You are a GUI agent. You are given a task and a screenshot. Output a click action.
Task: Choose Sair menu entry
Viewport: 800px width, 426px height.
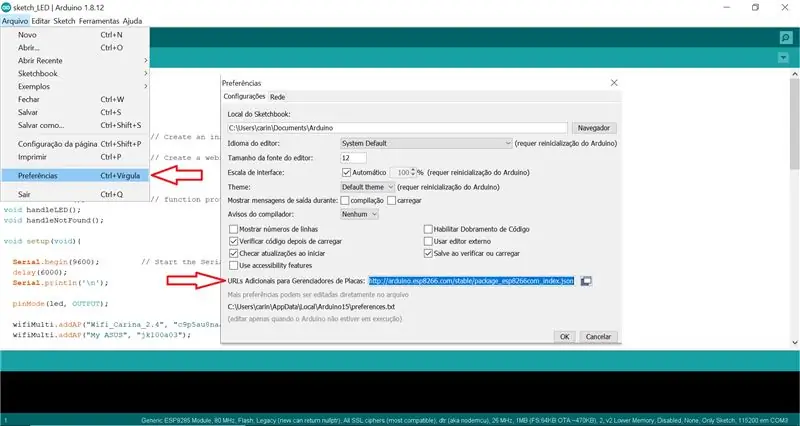pos(74,194)
